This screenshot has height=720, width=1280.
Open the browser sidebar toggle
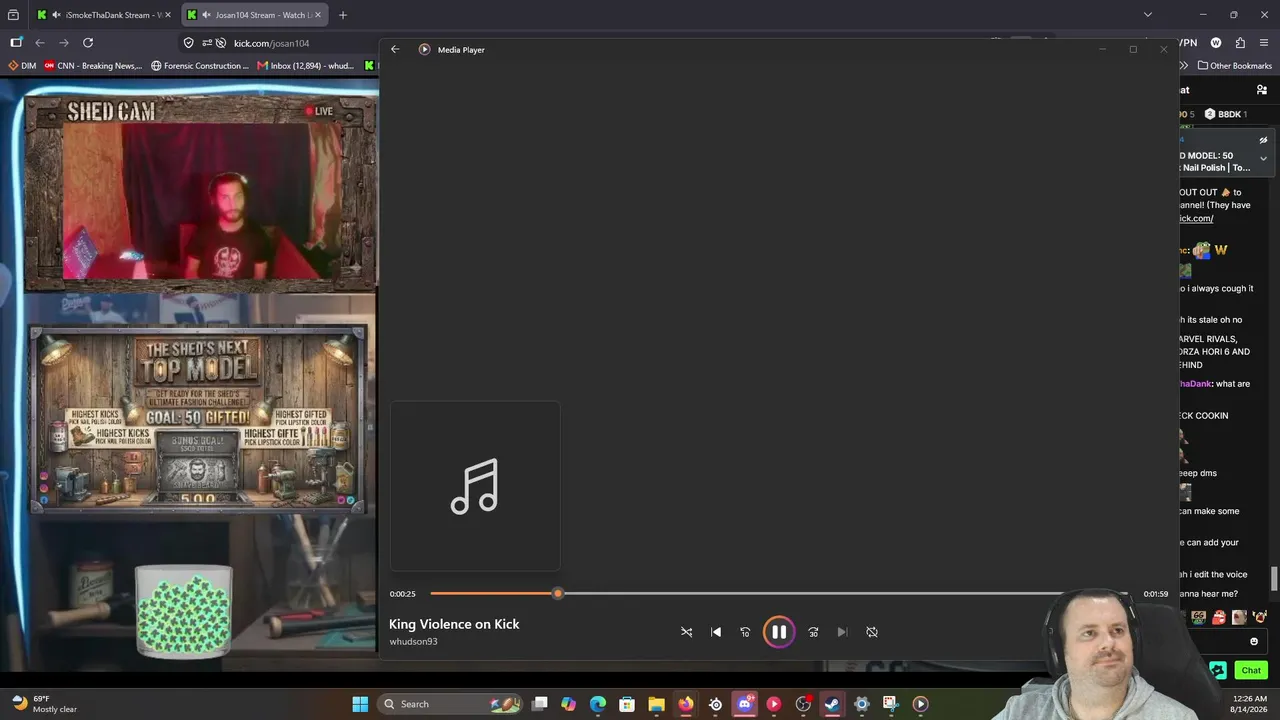tap(16, 43)
